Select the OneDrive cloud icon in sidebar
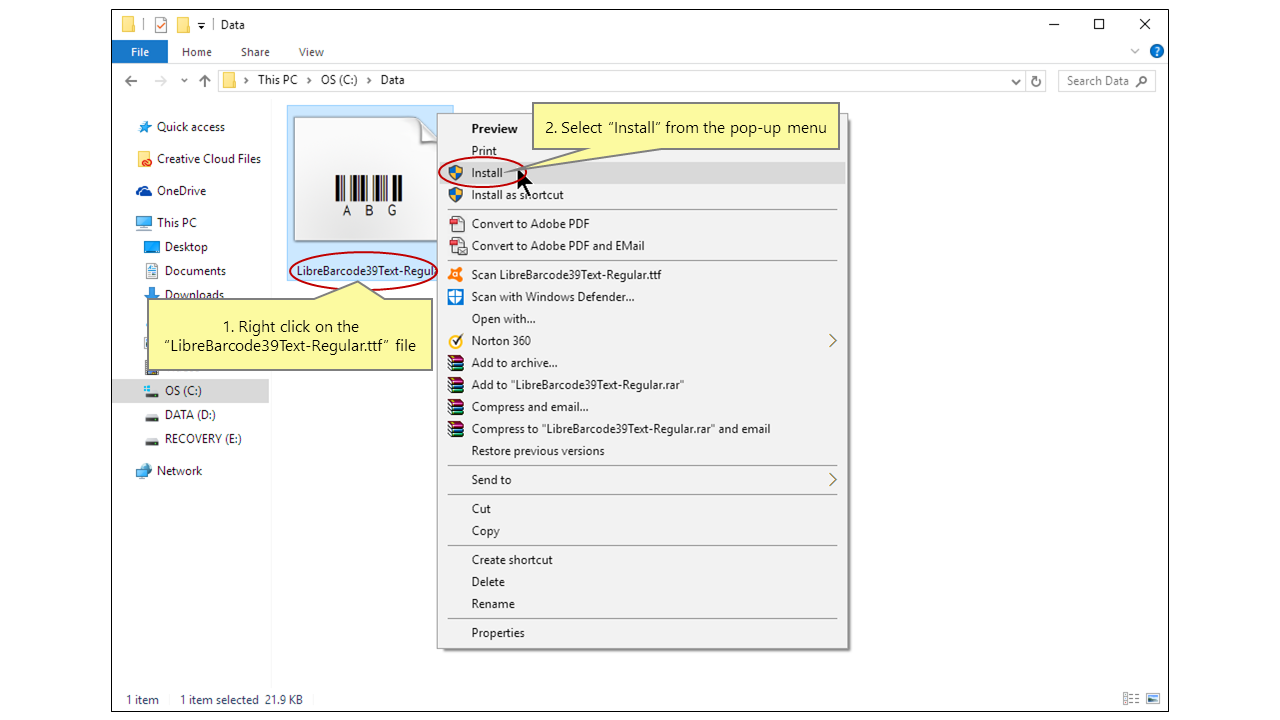Screen dimensions: 1280x720 [x=144, y=190]
